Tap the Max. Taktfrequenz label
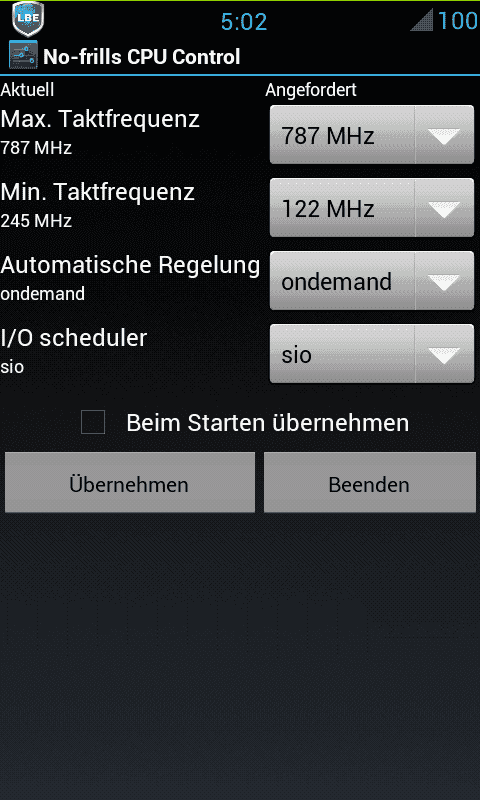 [x=100, y=119]
